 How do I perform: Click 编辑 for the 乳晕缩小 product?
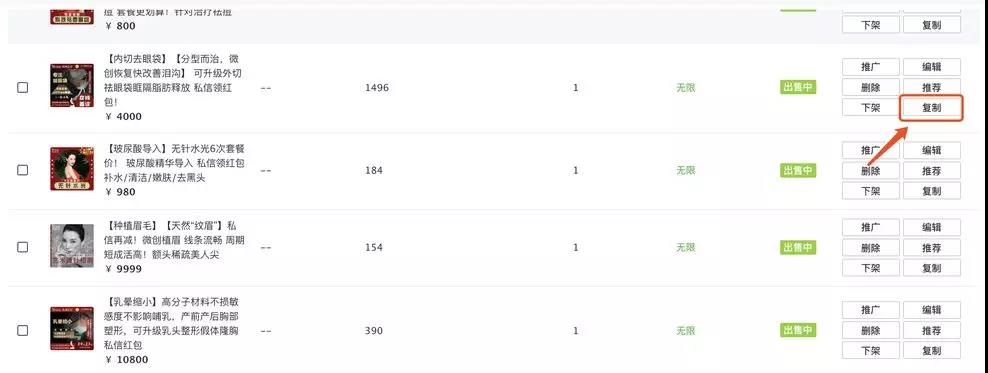pos(931,310)
